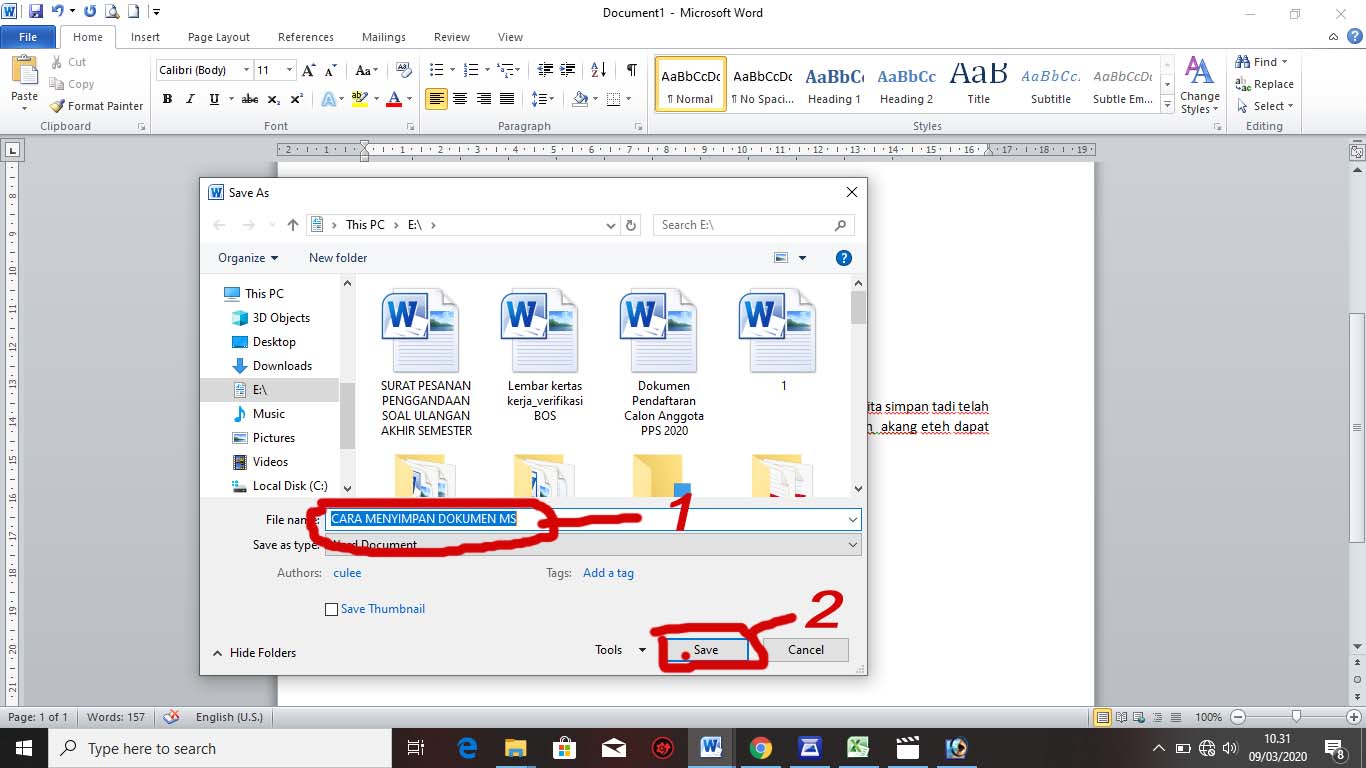
Task: Expand the Styles gallery More arrow
Action: pyautogui.click(x=1168, y=104)
